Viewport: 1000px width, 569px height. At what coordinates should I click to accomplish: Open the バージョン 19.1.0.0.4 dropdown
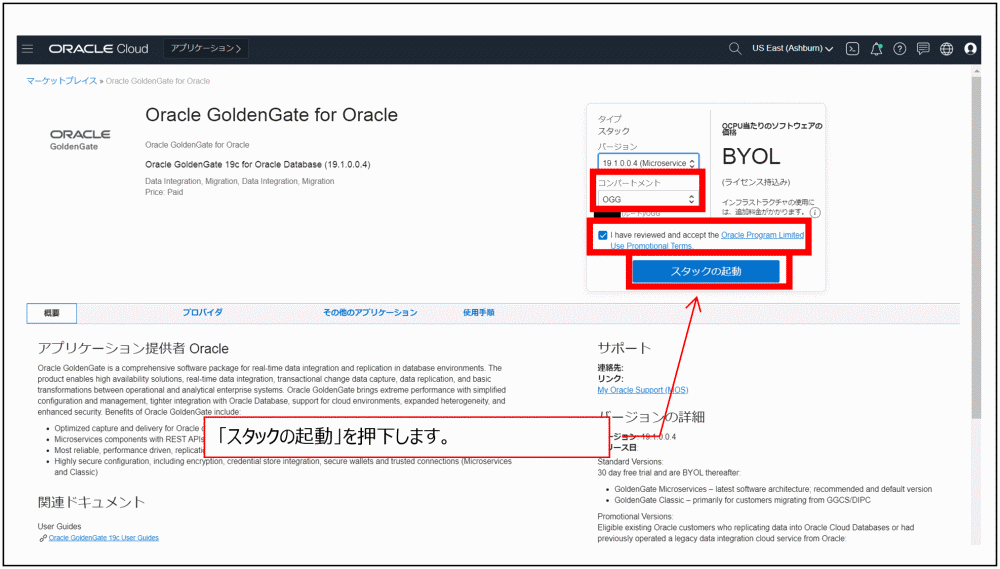pyautogui.click(x=649, y=163)
